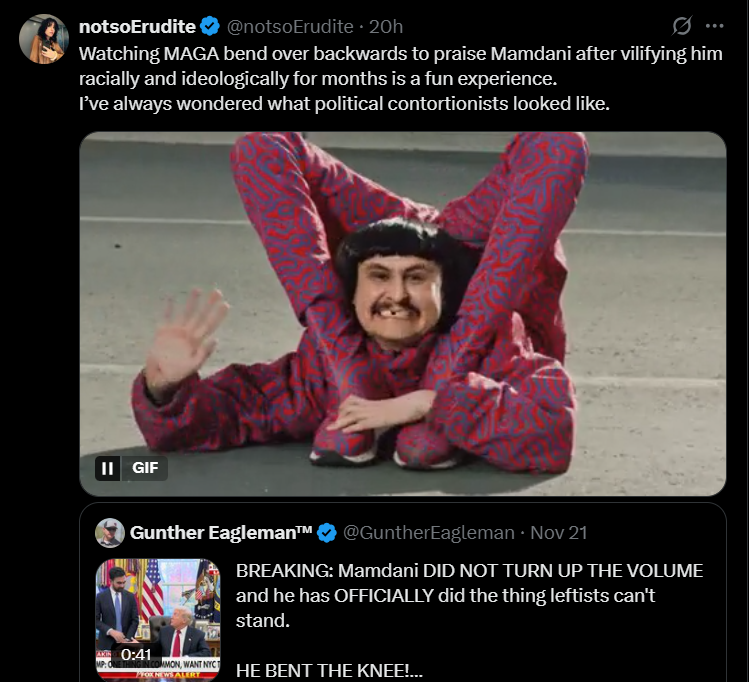Play the quoted Fox News video thumbnail
The image size is (749, 682).
[x=158, y=619]
